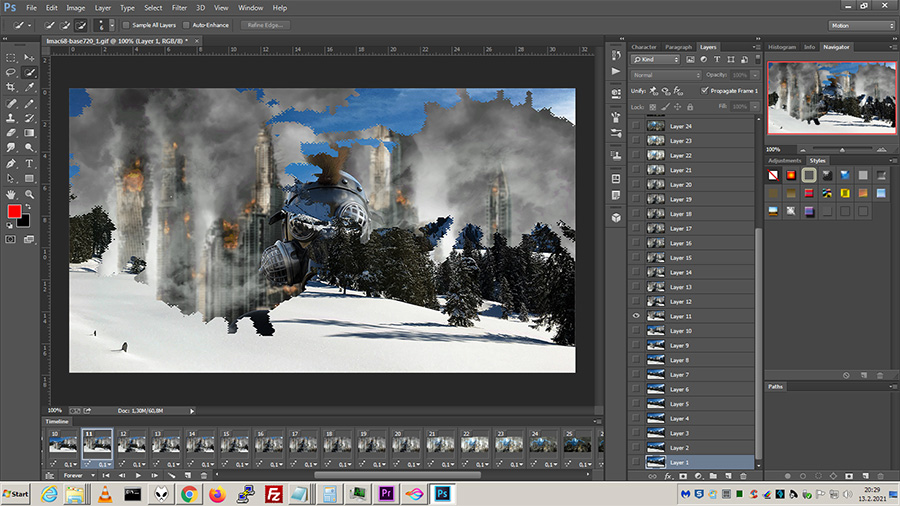
Task: Select the Dodge tool
Action: [29, 148]
